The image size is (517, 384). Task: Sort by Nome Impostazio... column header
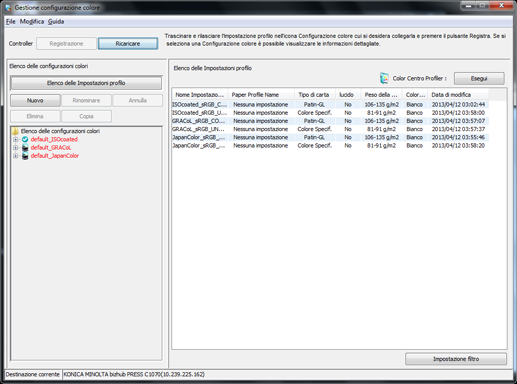point(200,95)
